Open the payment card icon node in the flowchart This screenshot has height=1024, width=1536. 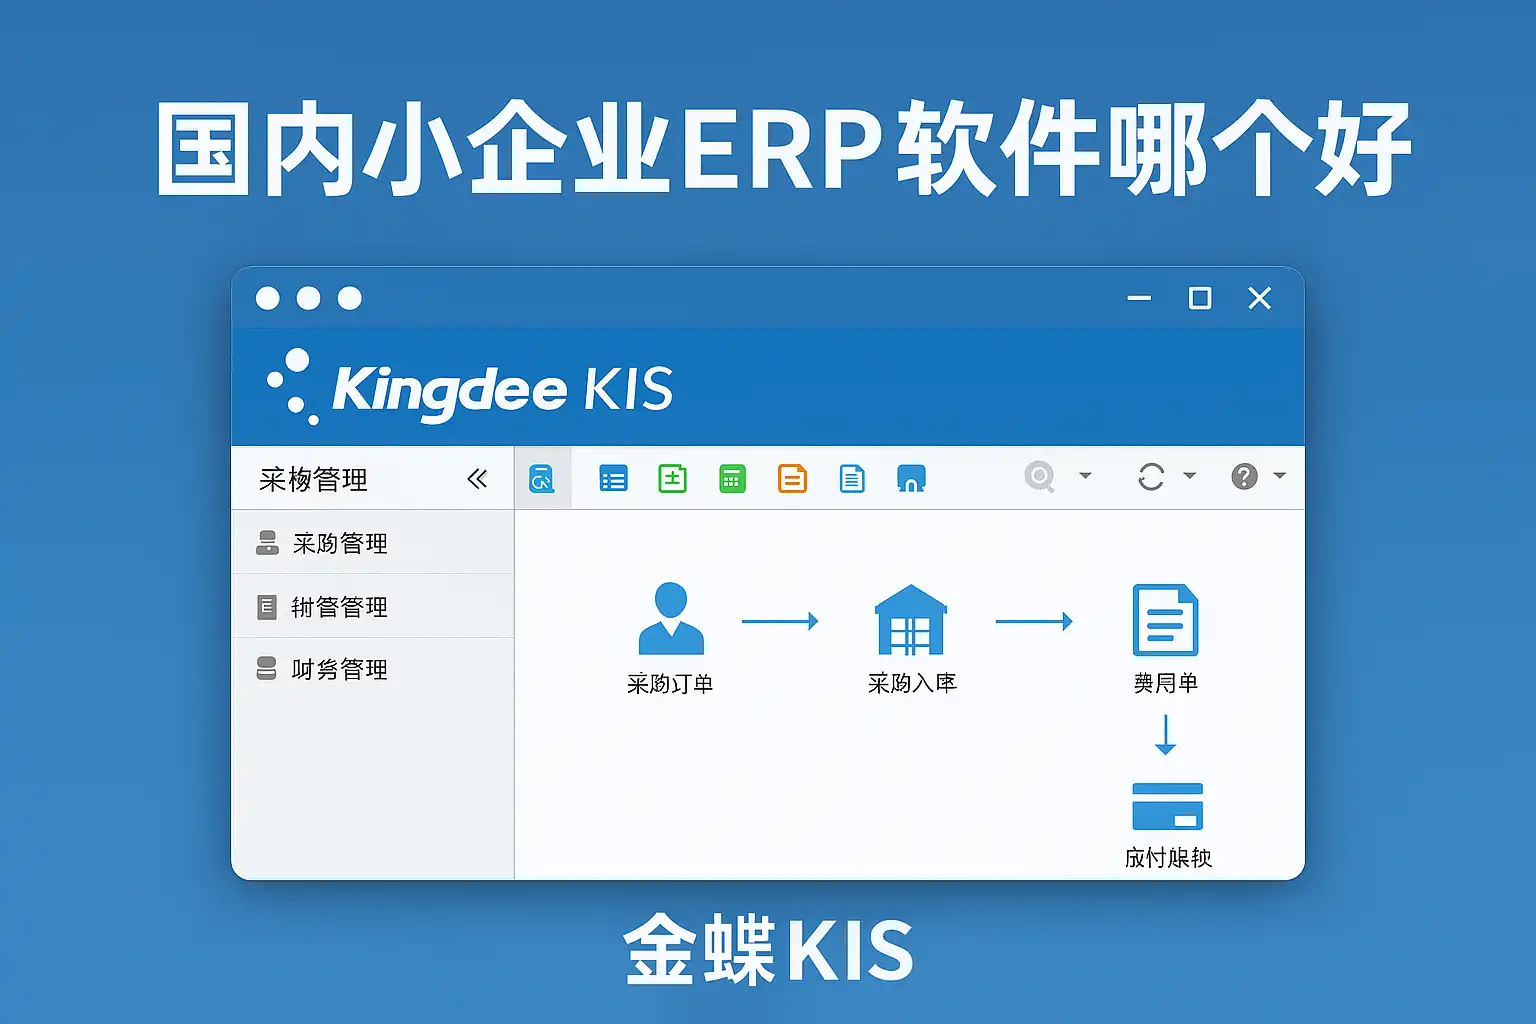coord(1167,806)
